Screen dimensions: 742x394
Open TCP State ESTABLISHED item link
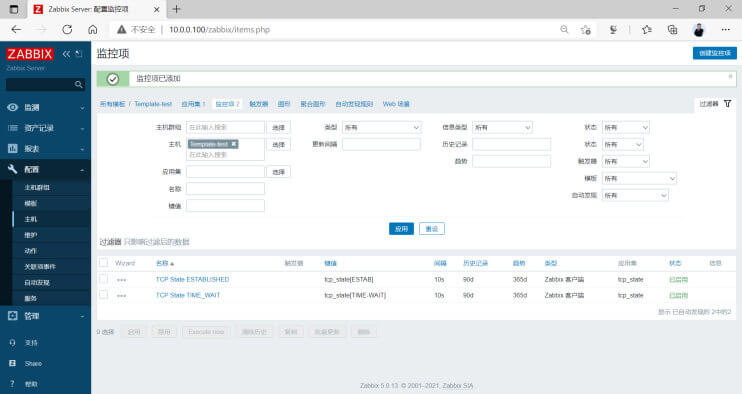tap(193, 280)
